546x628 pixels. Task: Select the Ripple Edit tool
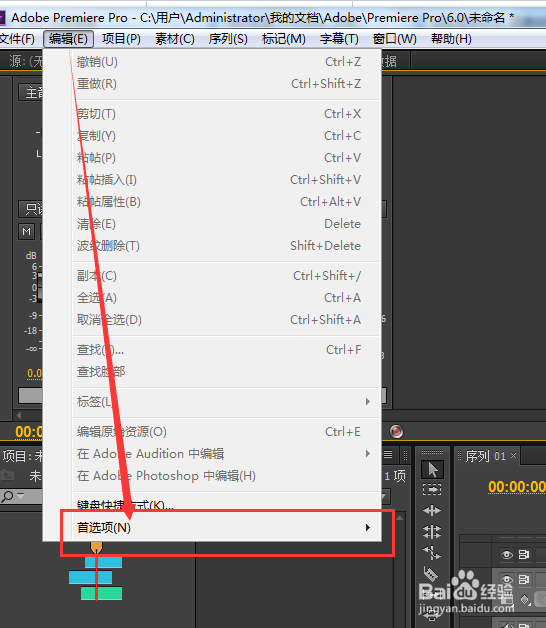click(x=432, y=511)
